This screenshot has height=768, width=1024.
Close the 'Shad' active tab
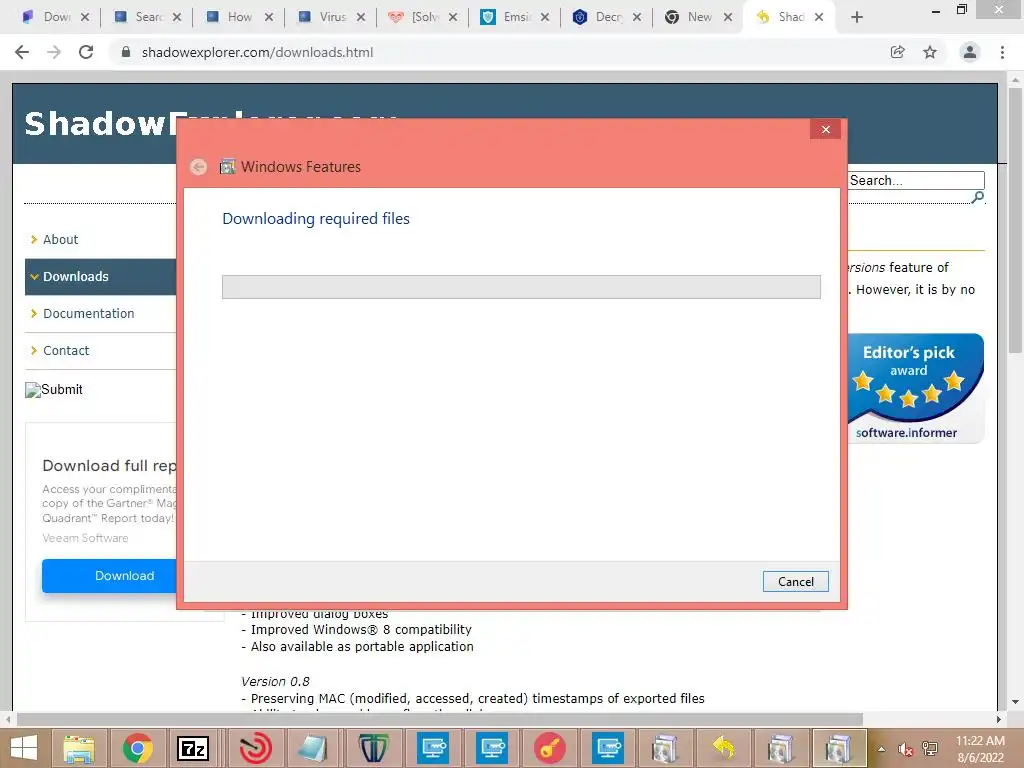(x=819, y=17)
